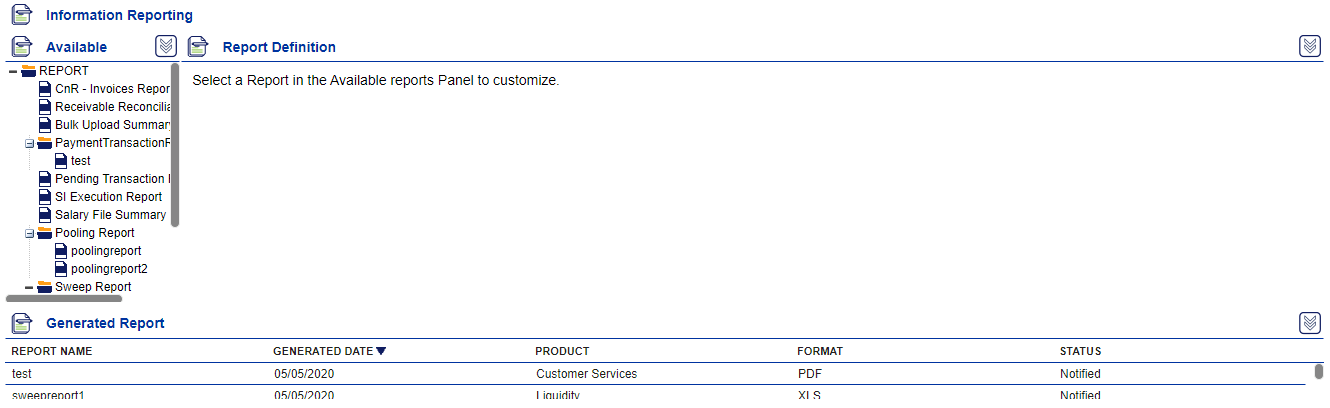This screenshot has height=408, width=1330.
Task: Select the poolingreport tree item
Action: (106, 251)
